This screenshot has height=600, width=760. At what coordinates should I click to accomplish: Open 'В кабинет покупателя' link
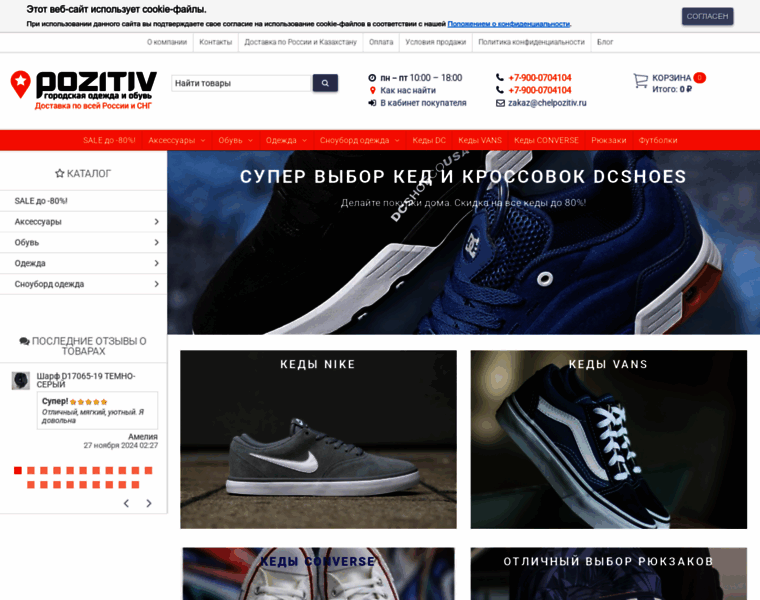click(423, 103)
